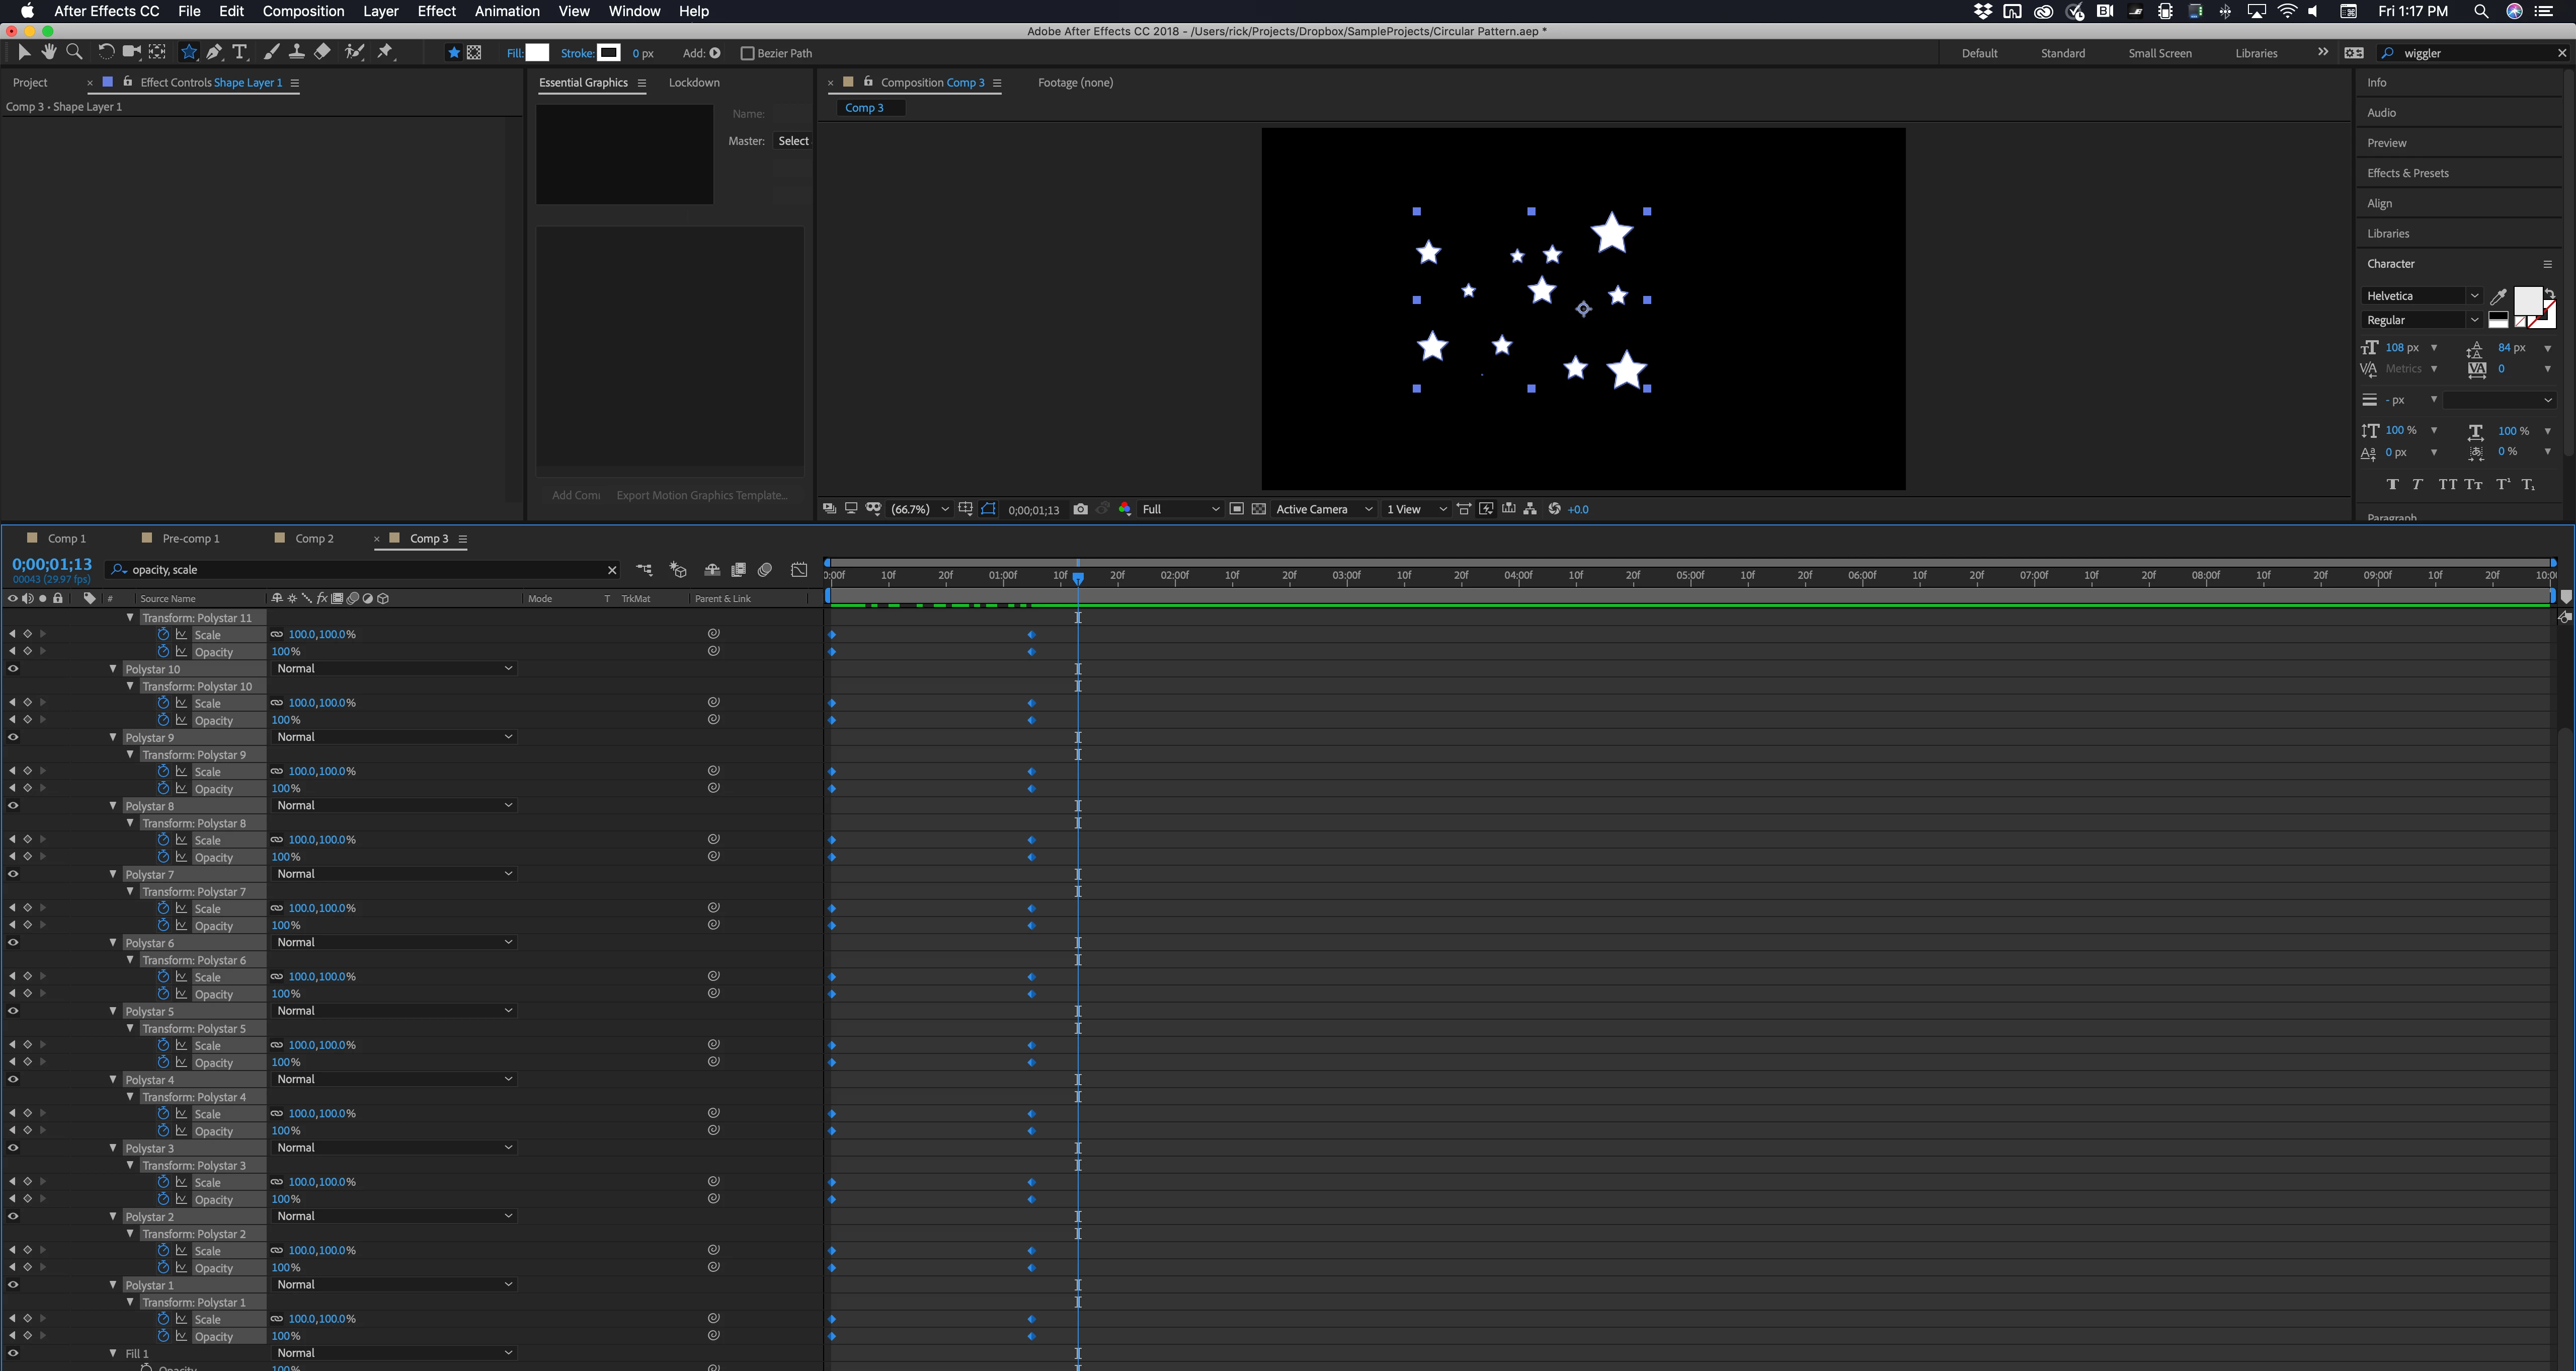The width and height of the screenshot is (2576, 1371).
Task: Open the Helvetica font family dropdown
Action: pyautogui.click(x=2421, y=296)
